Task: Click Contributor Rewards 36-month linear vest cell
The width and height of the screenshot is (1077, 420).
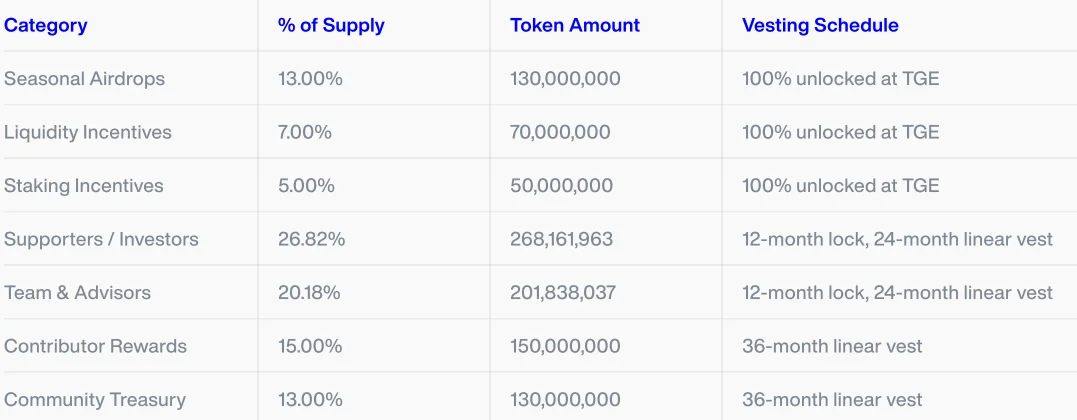Action: click(x=832, y=346)
